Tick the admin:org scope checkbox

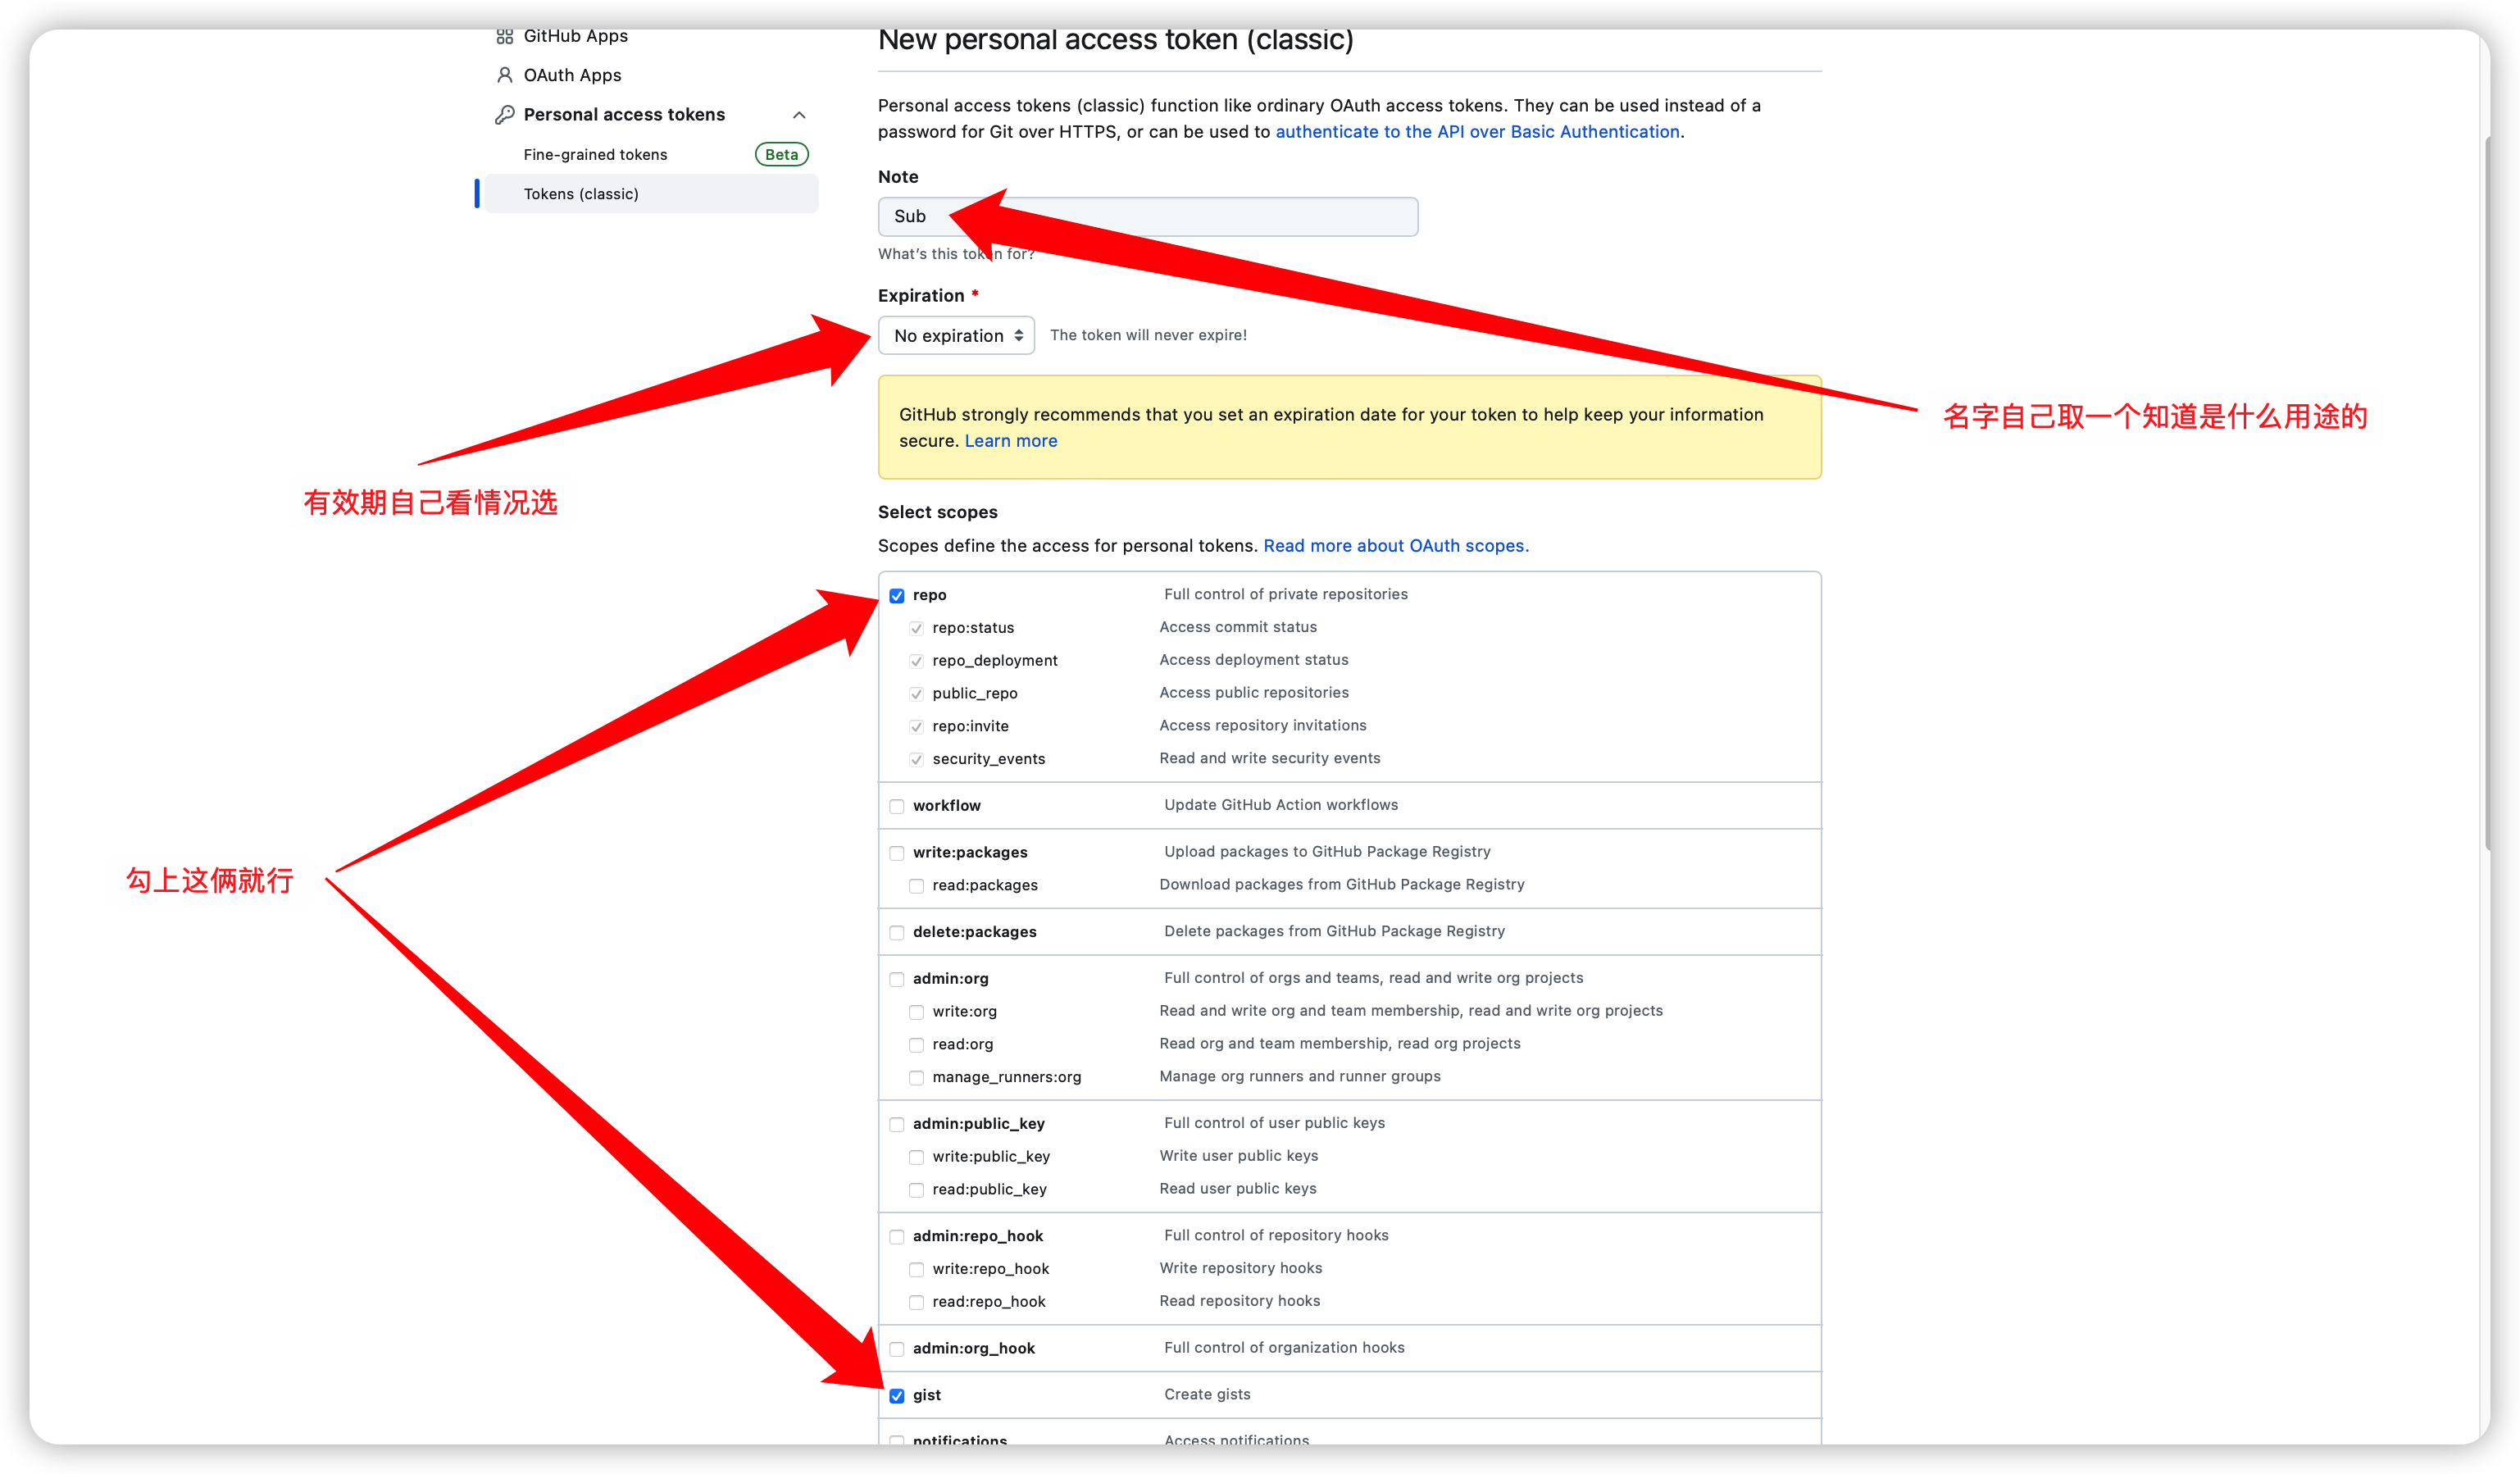pos(897,979)
